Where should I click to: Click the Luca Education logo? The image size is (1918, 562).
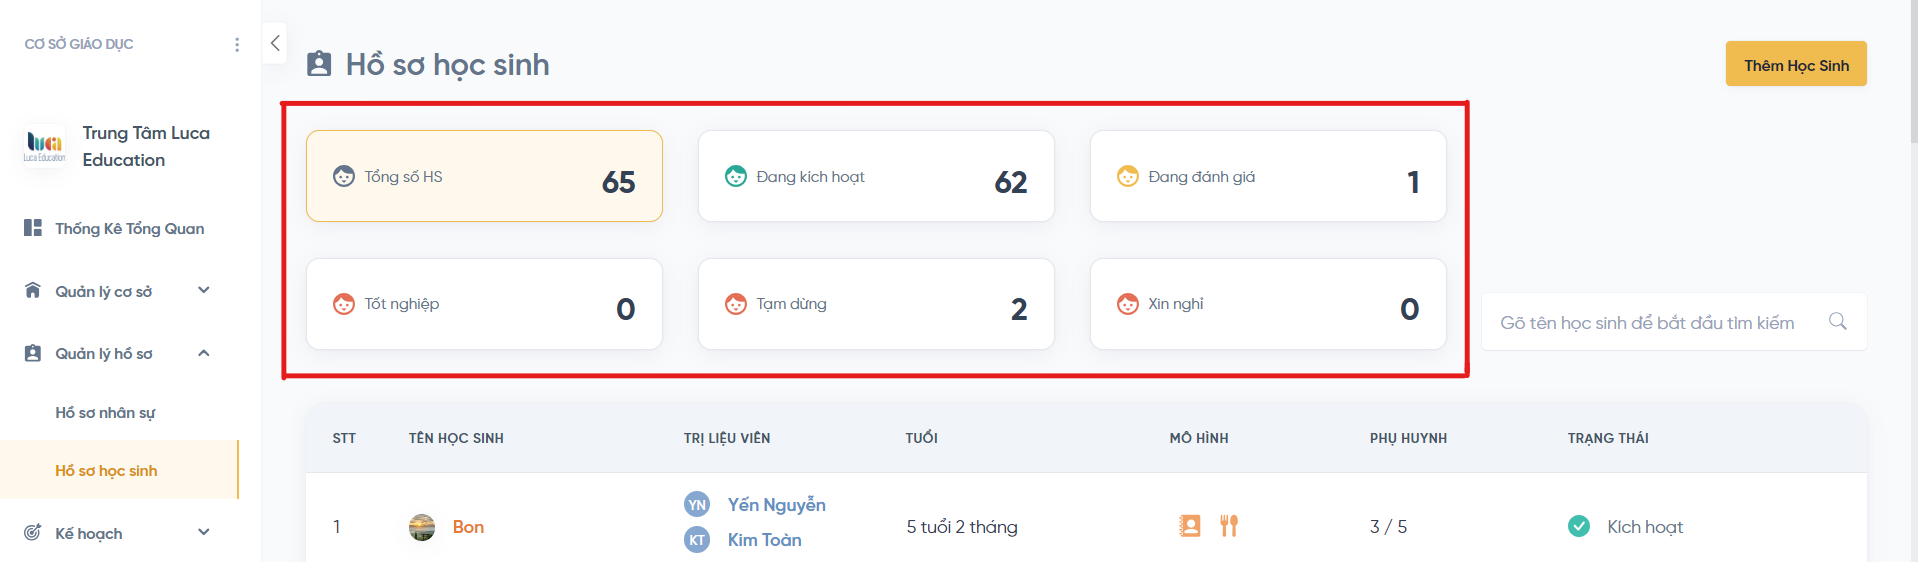45,146
